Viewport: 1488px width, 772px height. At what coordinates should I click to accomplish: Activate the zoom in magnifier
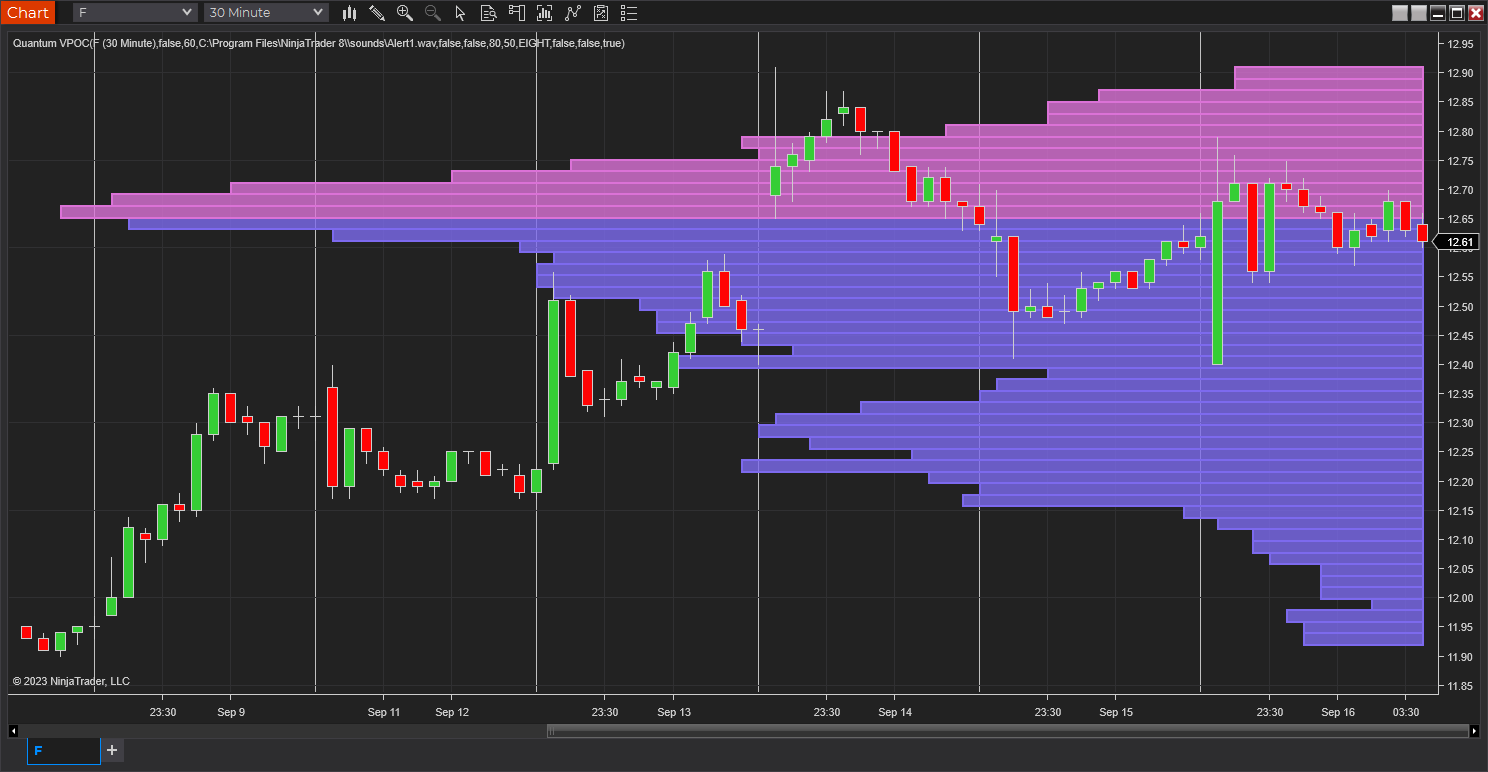tap(405, 13)
